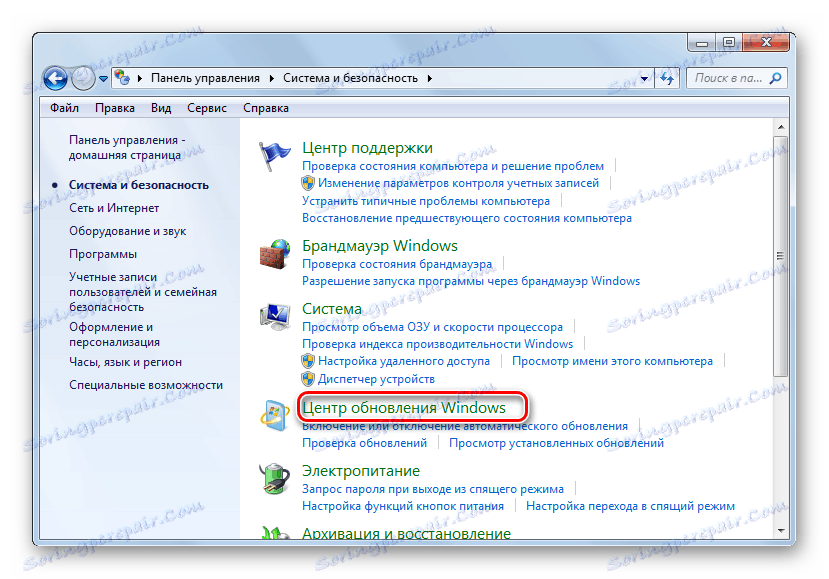Screen dimensions: 829x579
Task: Open Центр обновления Windows heading
Action: click(x=404, y=408)
